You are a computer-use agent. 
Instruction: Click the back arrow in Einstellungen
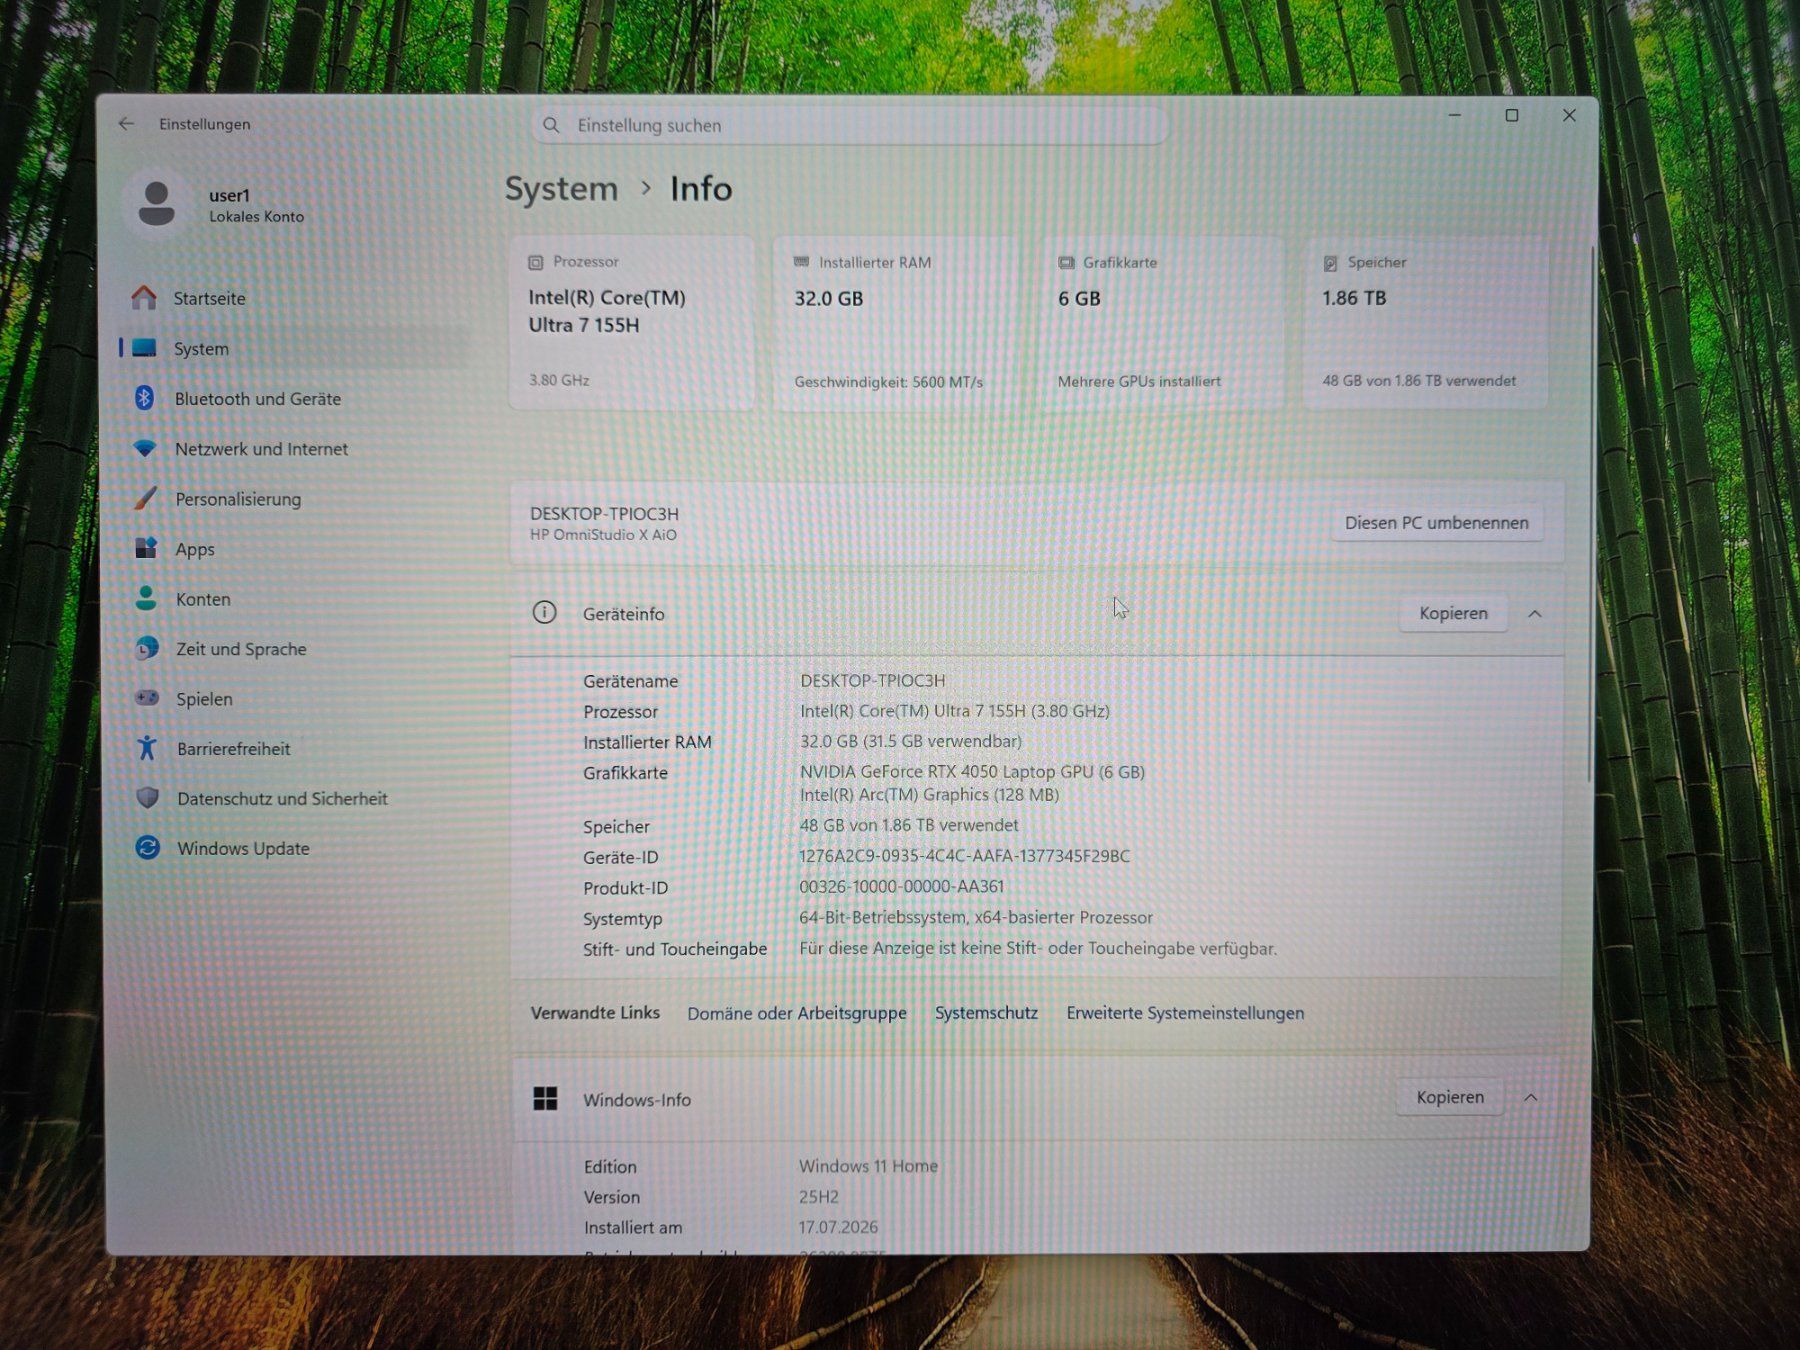[126, 124]
